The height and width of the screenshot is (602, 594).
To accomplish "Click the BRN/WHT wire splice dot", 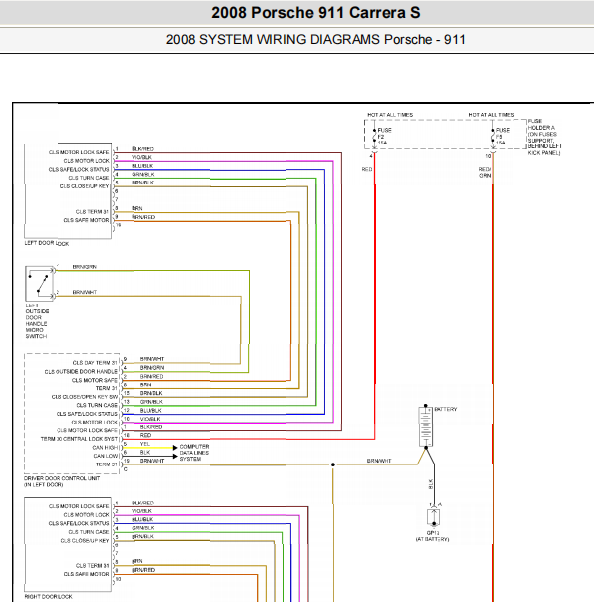I will coord(333,465).
